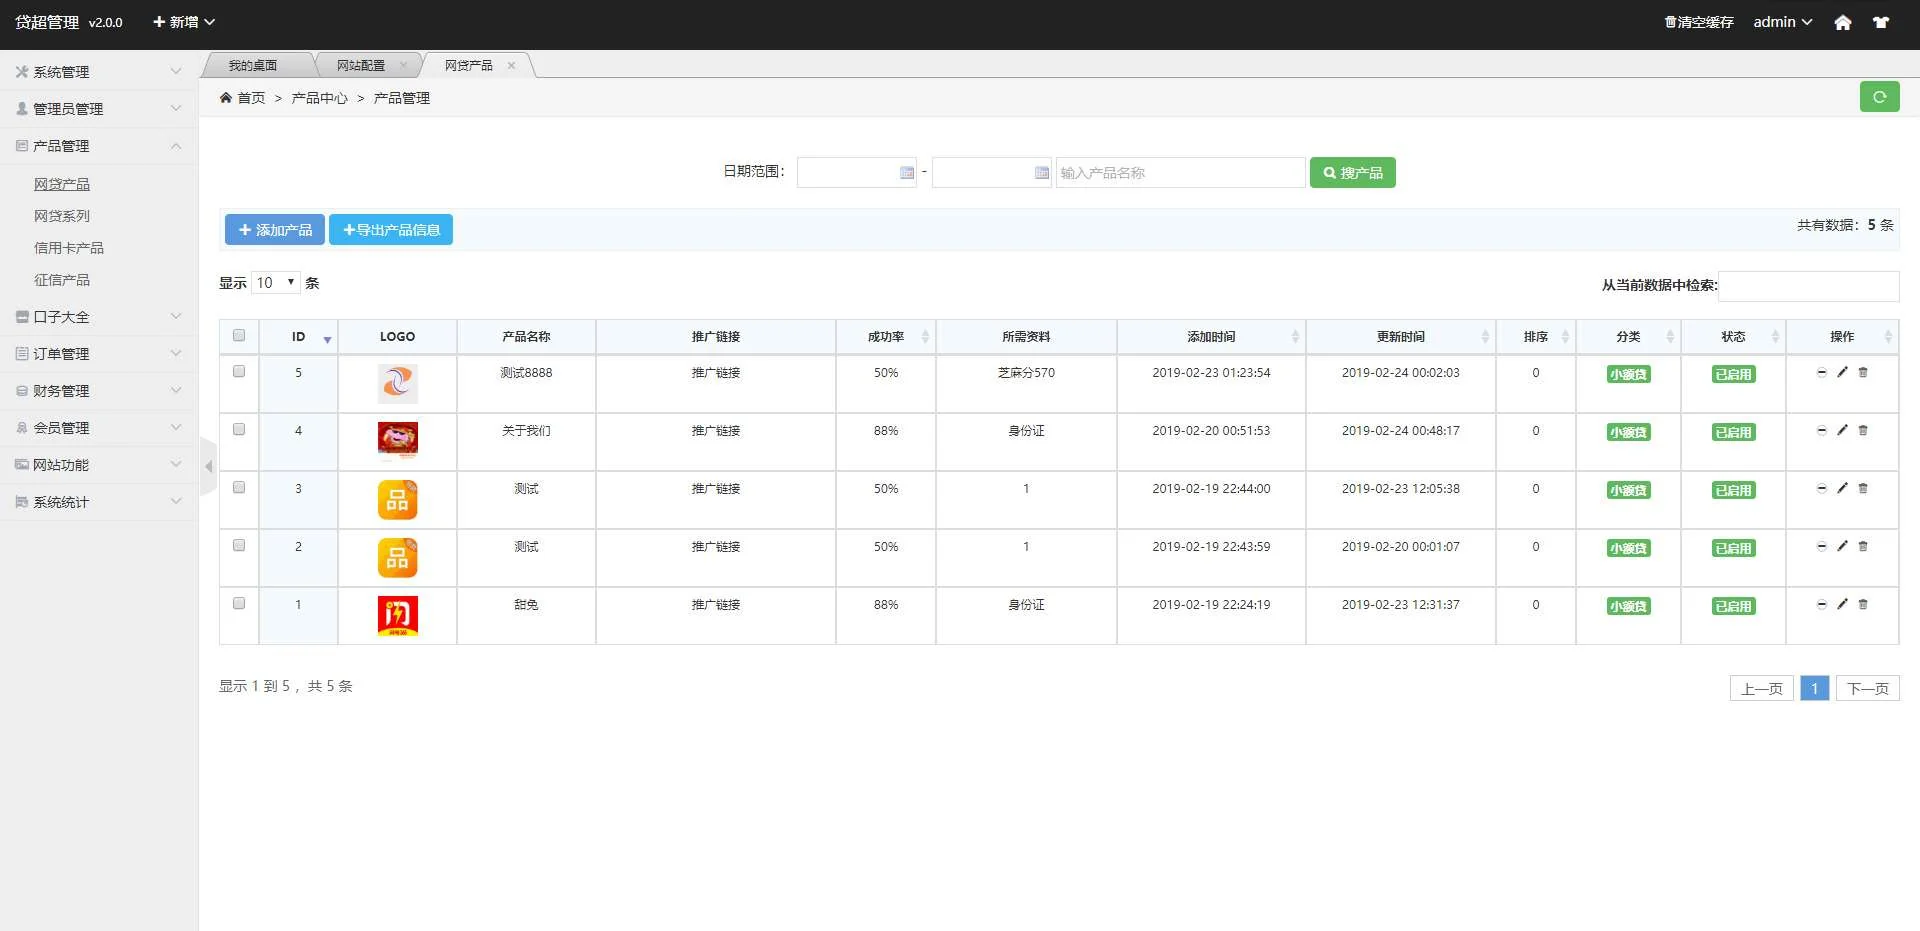Image resolution: width=1920 pixels, height=931 pixels.
Task: Expand 系统管理 sidebar menu
Action: (x=98, y=72)
